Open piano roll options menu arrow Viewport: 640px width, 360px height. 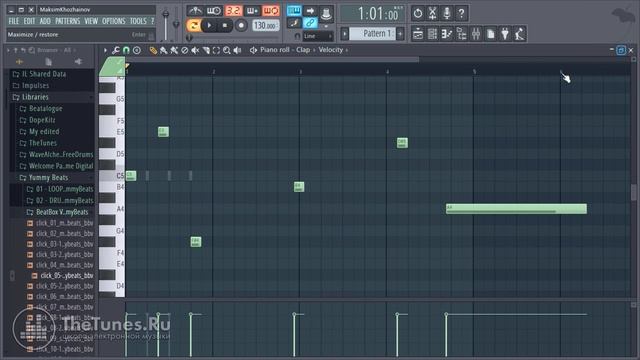(105, 50)
